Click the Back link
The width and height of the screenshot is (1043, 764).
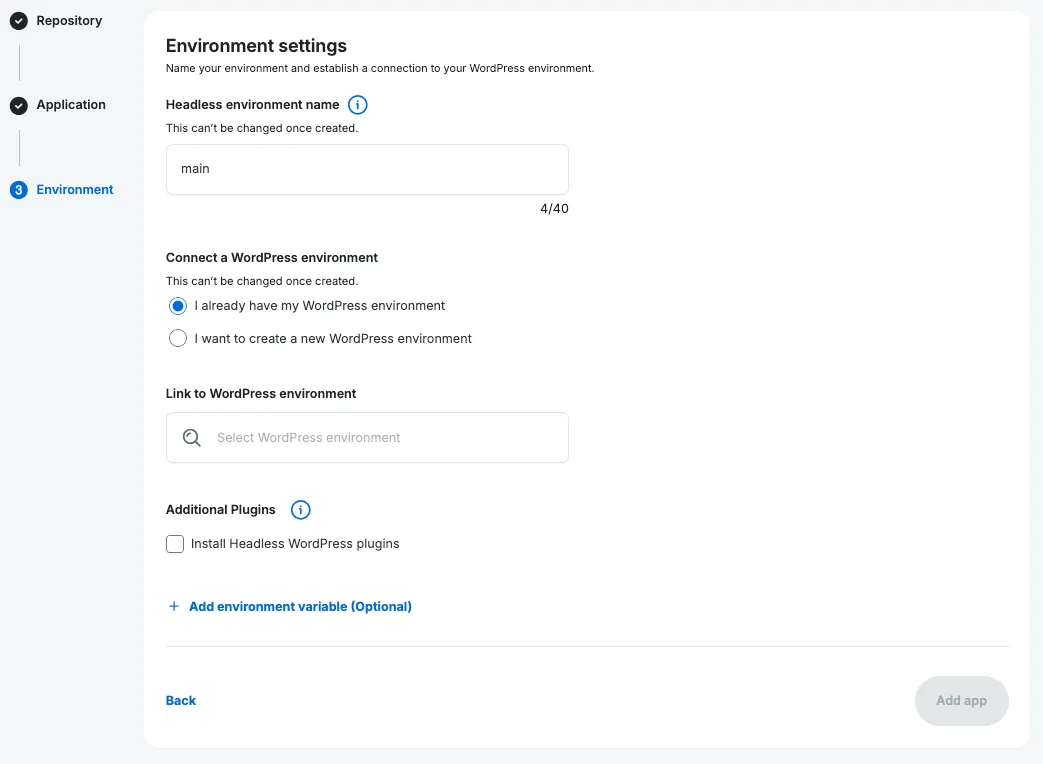[181, 701]
